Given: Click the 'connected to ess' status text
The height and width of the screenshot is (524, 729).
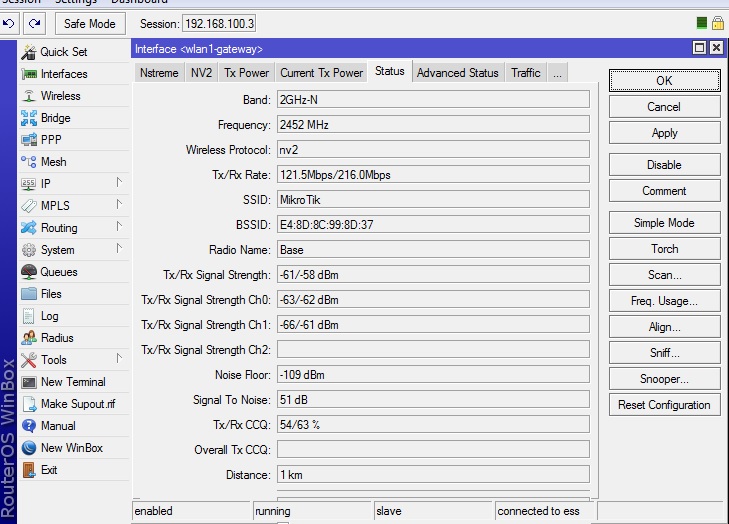Looking at the screenshot, I should tap(538, 511).
